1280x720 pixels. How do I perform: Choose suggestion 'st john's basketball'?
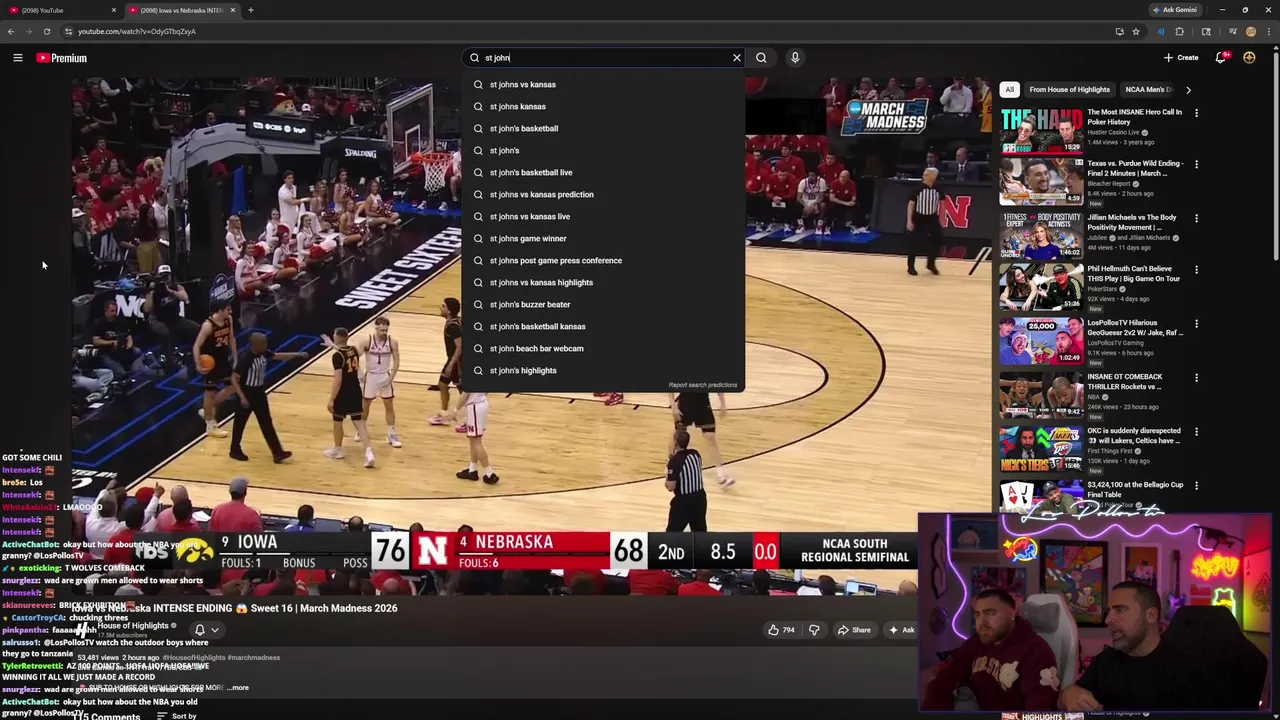604,128
